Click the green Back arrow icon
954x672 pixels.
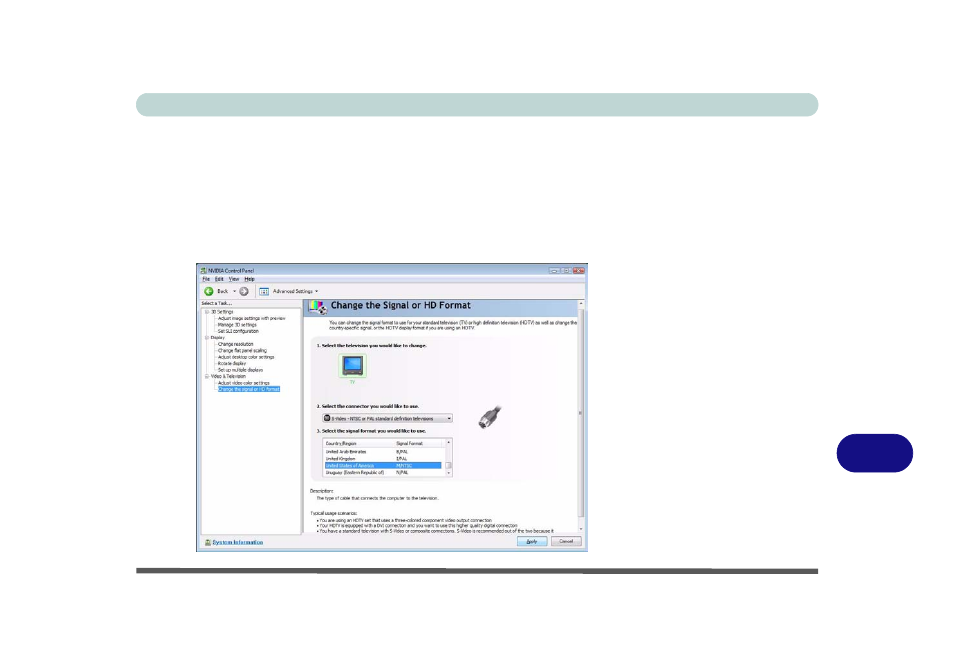click(209, 291)
